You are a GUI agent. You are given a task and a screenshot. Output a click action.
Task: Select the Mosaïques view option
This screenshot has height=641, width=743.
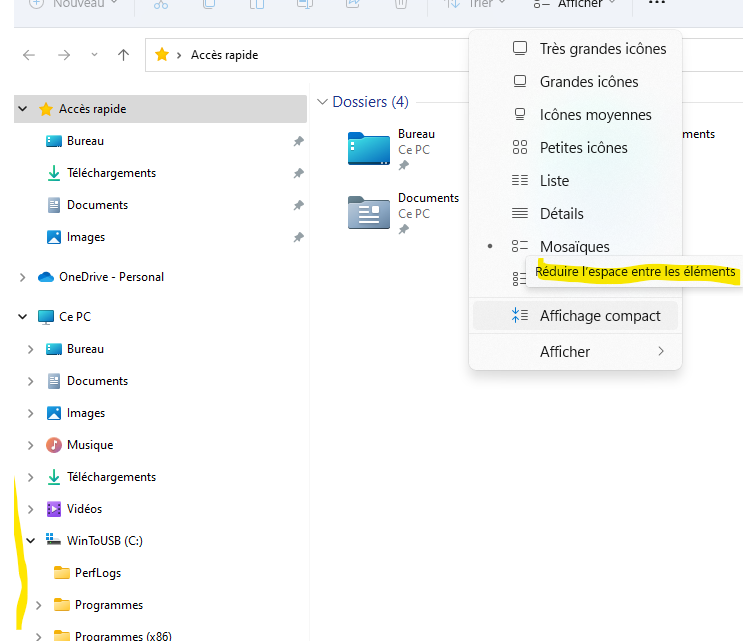[x=575, y=246]
